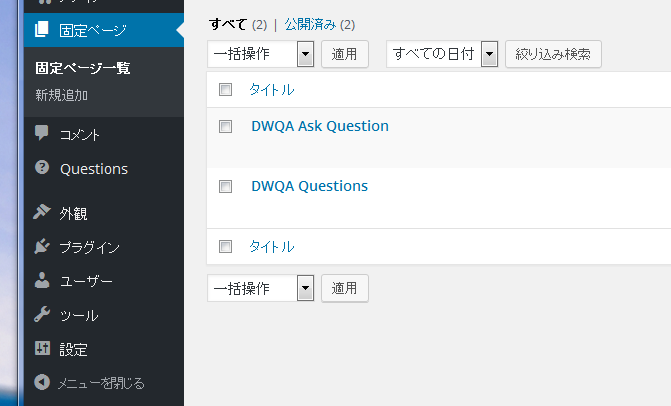Viewport: 671px width, 406px height.
Task: Open the top 一括操作 bulk actions dropdown
Action: coord(261,54)
